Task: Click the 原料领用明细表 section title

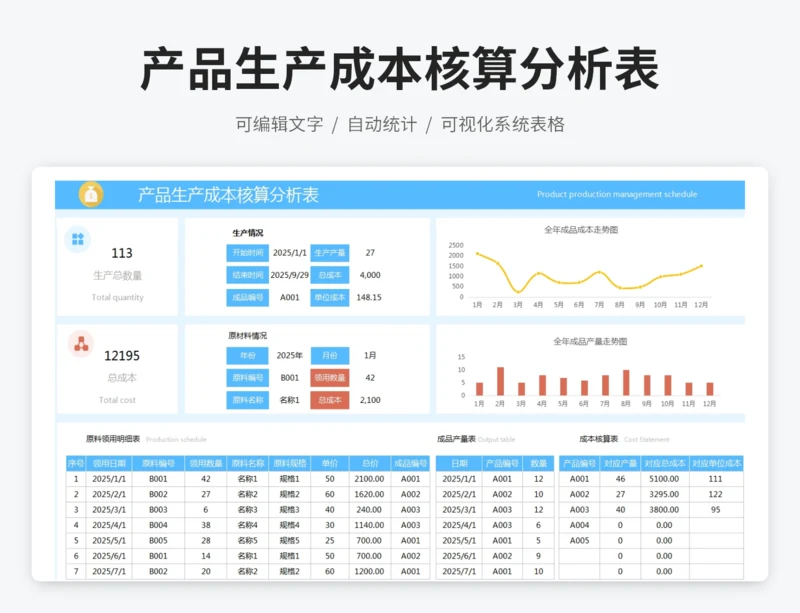Action: [113, 439]
